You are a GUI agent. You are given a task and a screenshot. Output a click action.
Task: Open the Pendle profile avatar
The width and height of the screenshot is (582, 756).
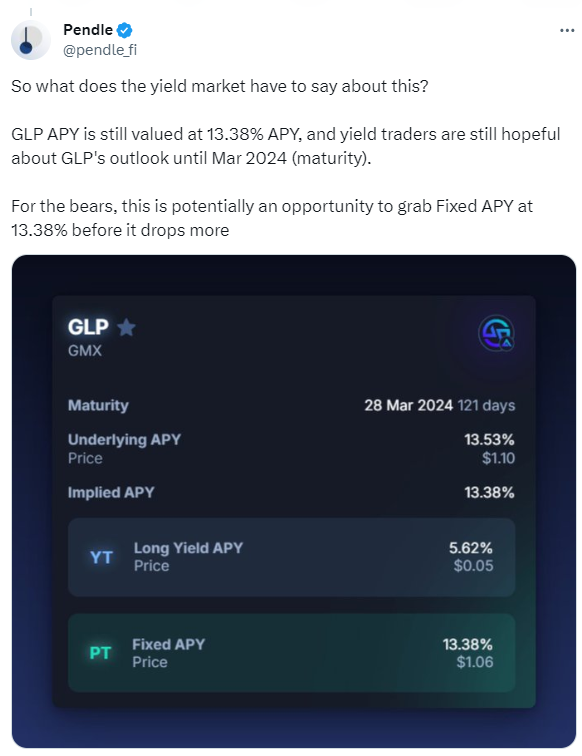(30, 40)
